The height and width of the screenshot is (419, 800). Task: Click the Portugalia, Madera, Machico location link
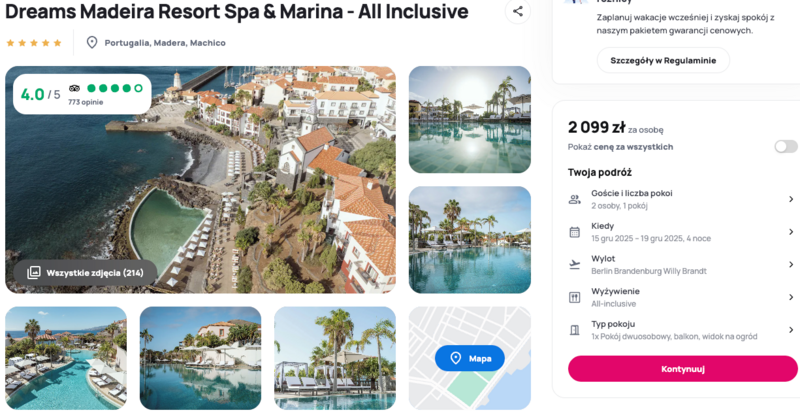pyautogui.click(x=165, y=43)
